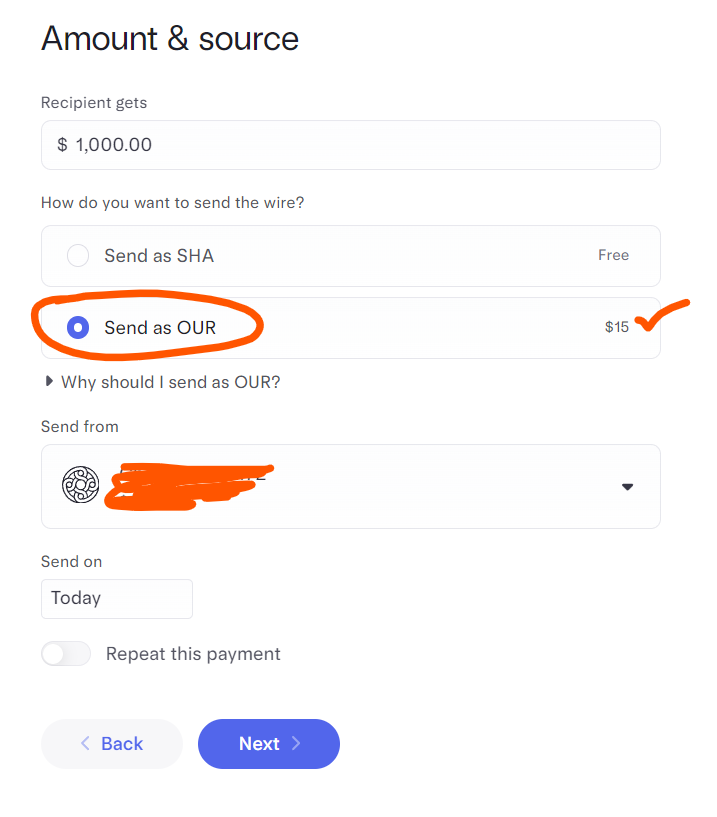Enable the Repeat this payment toggle
This screenshot has height=817, width=717.
tap(66, 653)
